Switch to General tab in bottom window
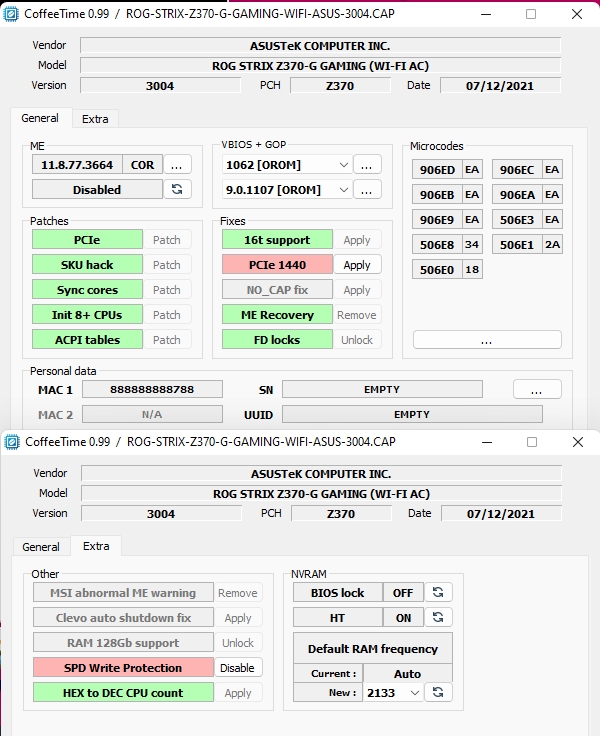Viewport: 600px width, 736px height. [x=41, y=547]
